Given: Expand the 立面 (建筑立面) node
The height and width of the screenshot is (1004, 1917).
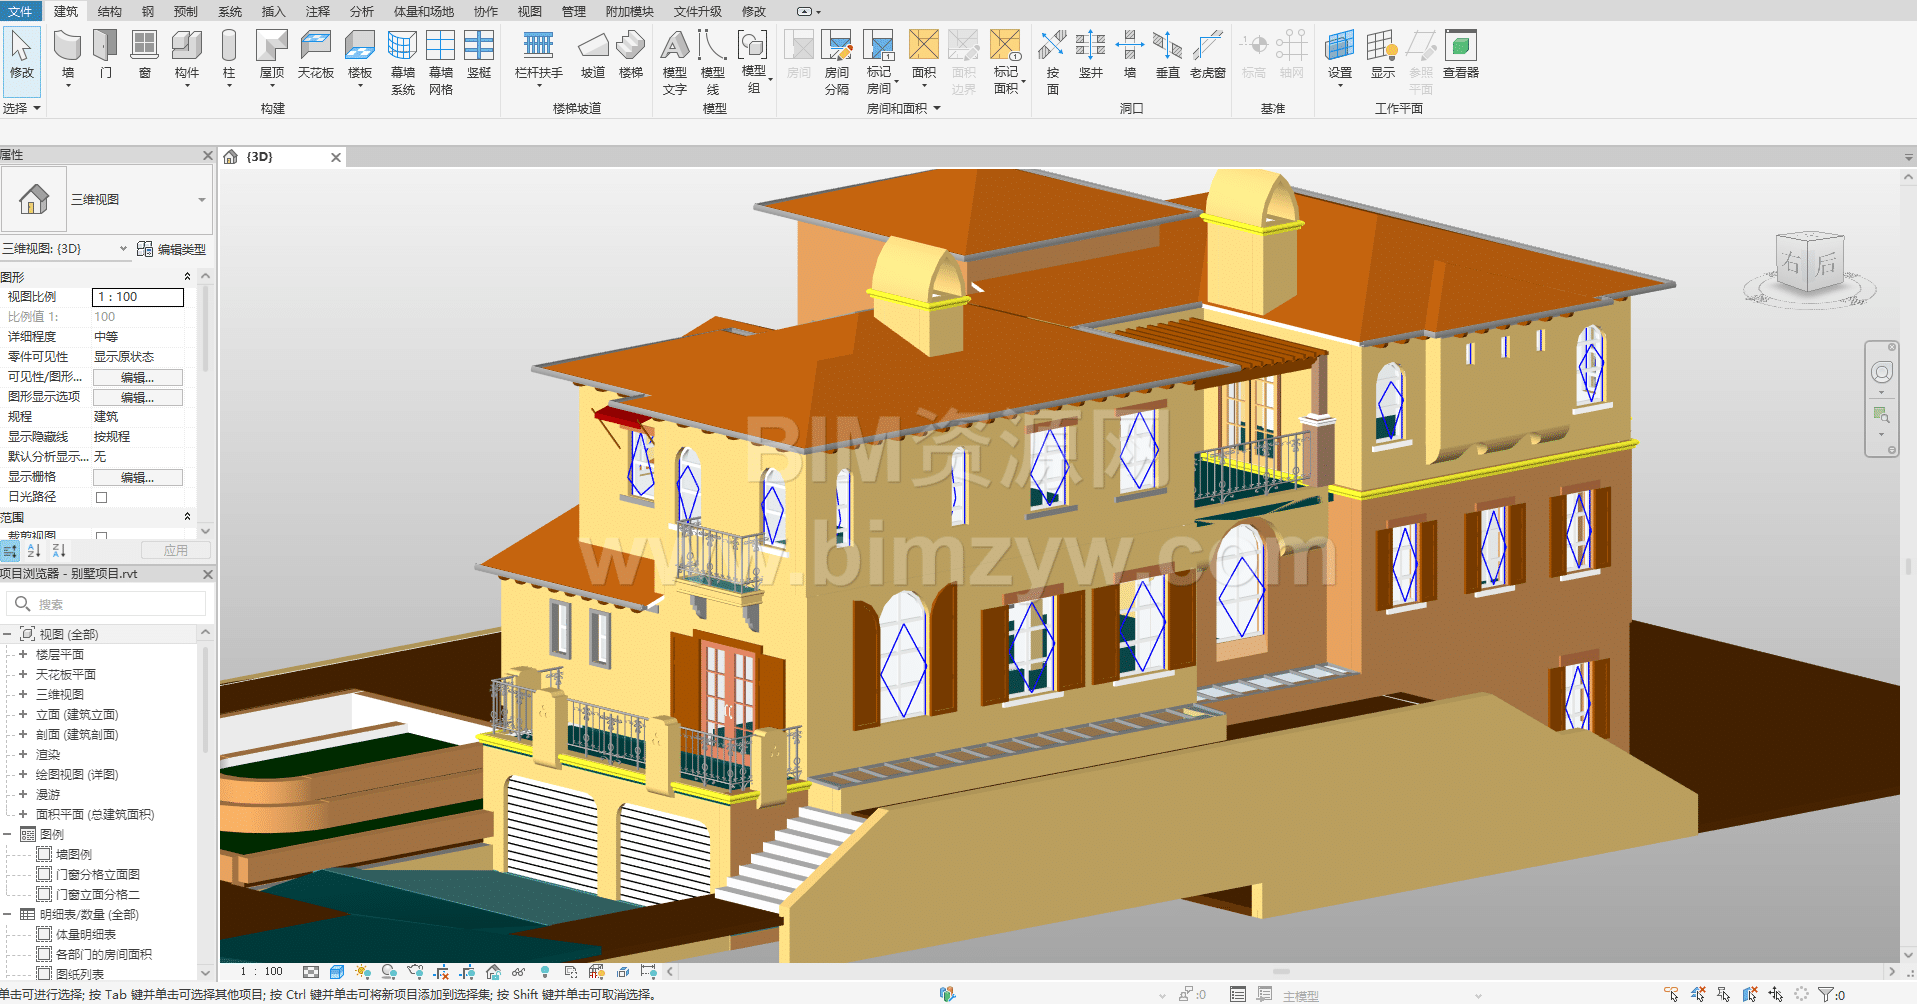Looking at the screenshot, I should click(x=23, y=714).
